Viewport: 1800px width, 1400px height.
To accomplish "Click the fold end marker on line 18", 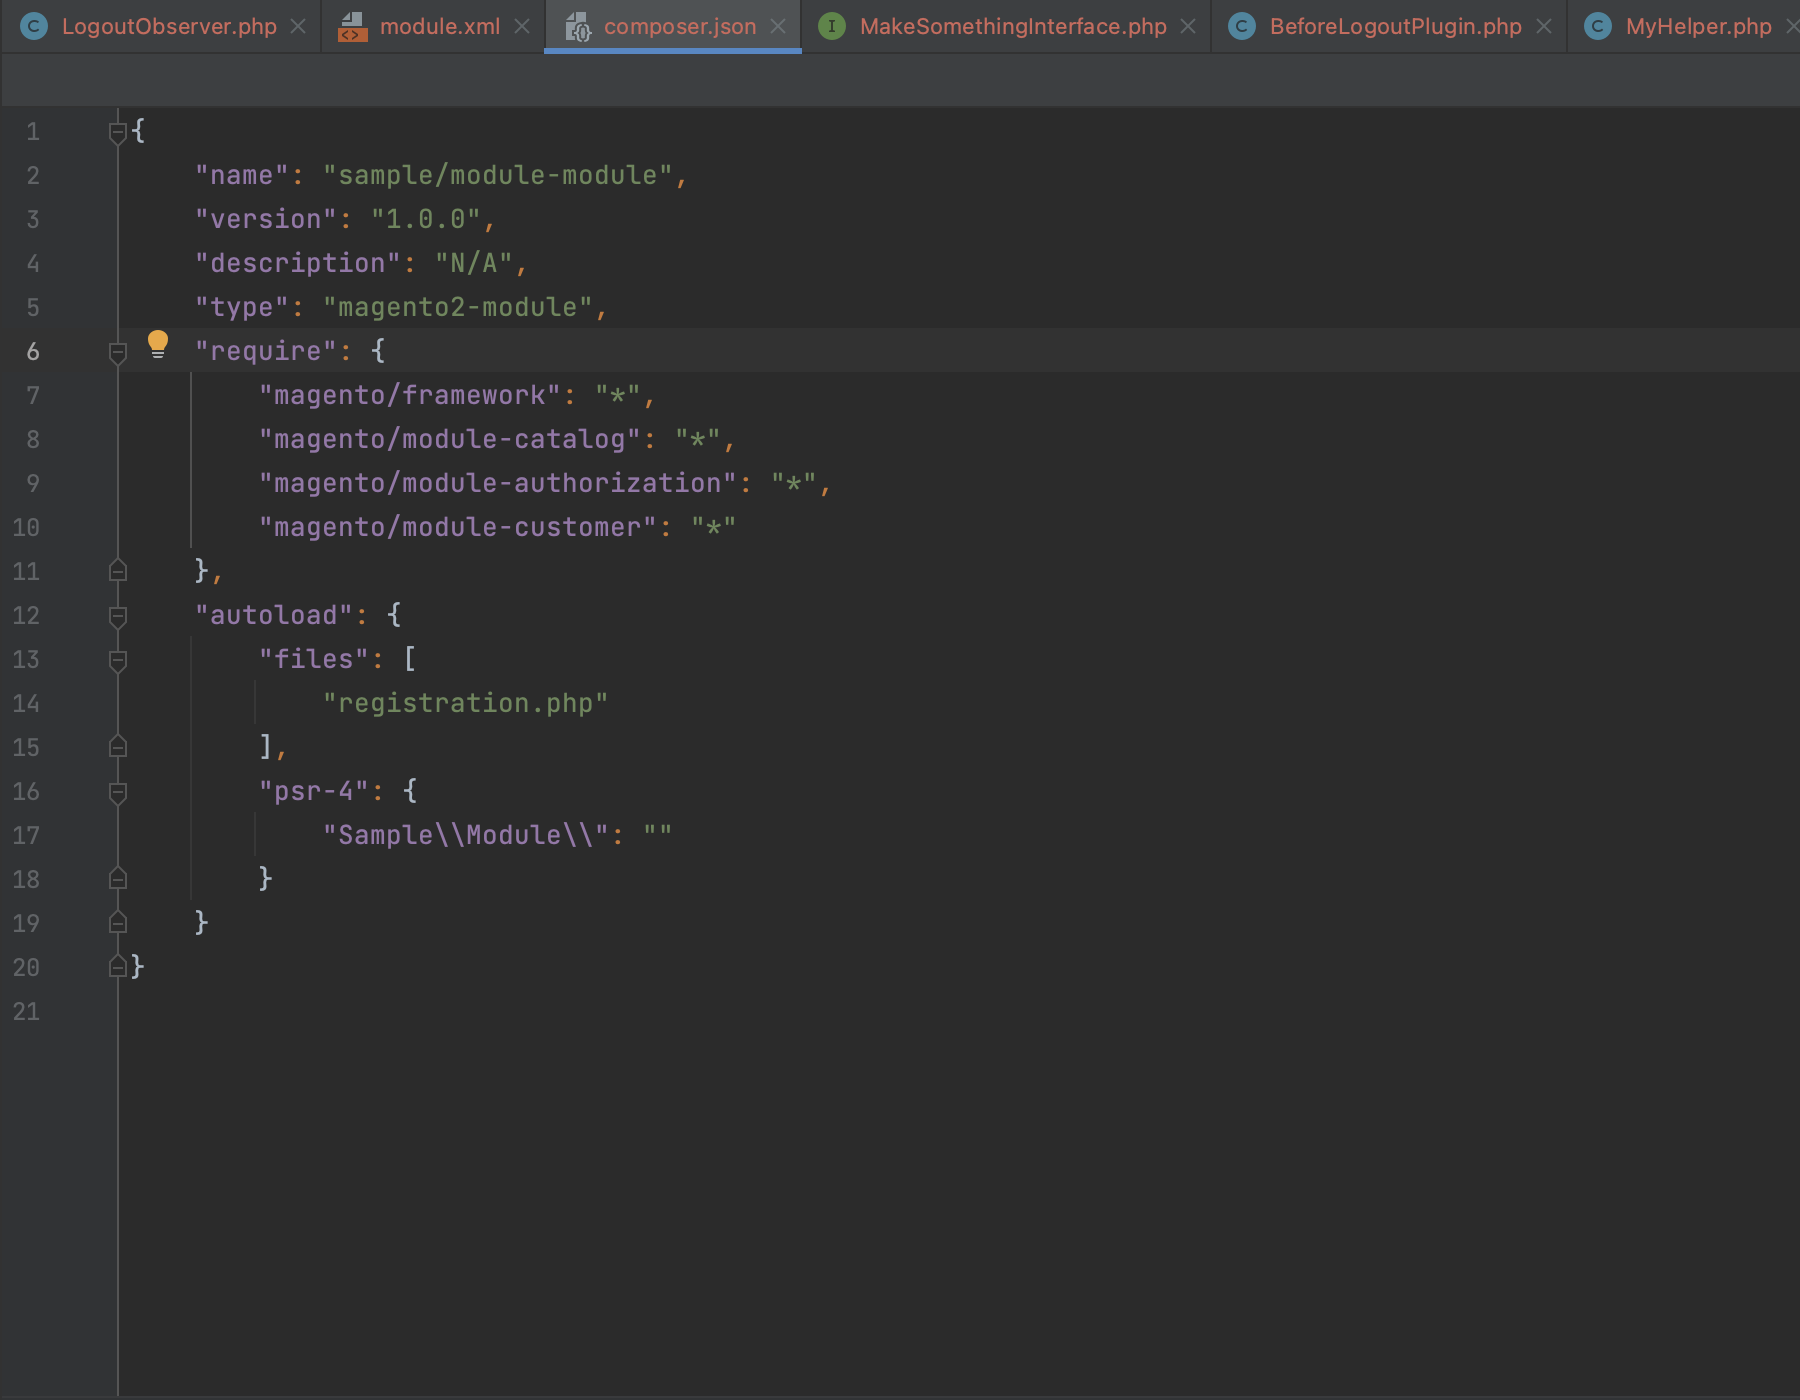I will (x=118, y=879).
